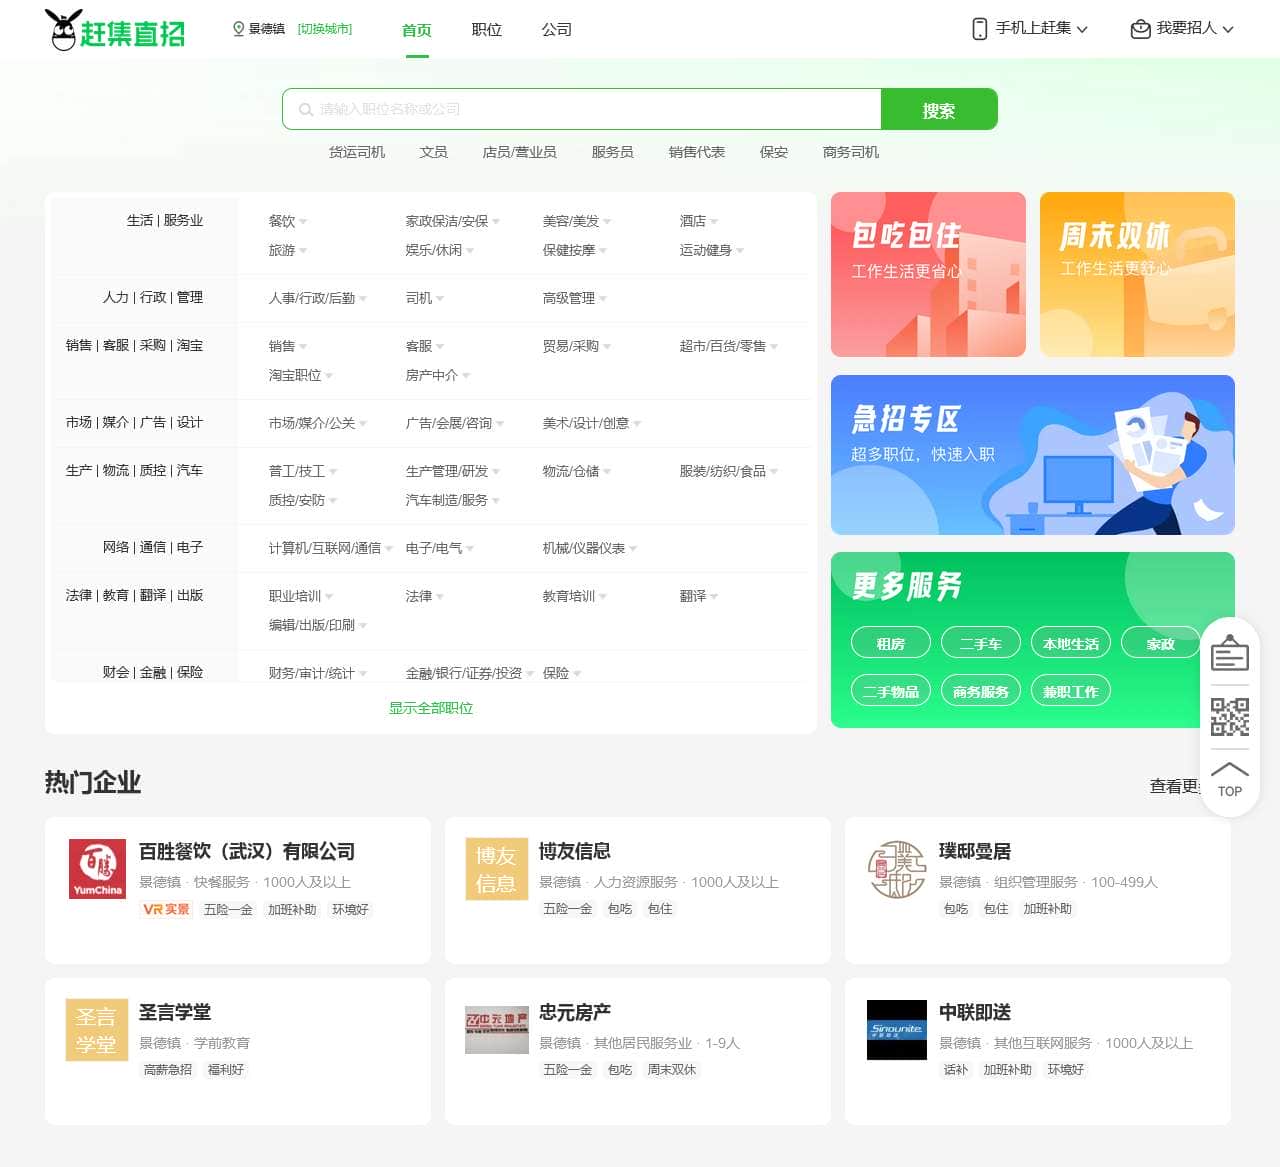Switch to the 公司 tab
Image resolution: width=1280 pixels, height=1167 pixels.
[x=556, y=30]
